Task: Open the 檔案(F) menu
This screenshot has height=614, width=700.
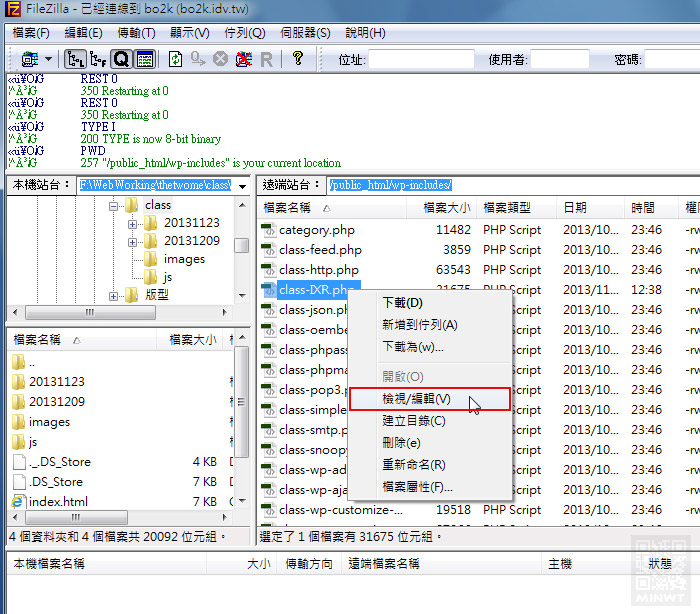Action: (x=31, y=33)
